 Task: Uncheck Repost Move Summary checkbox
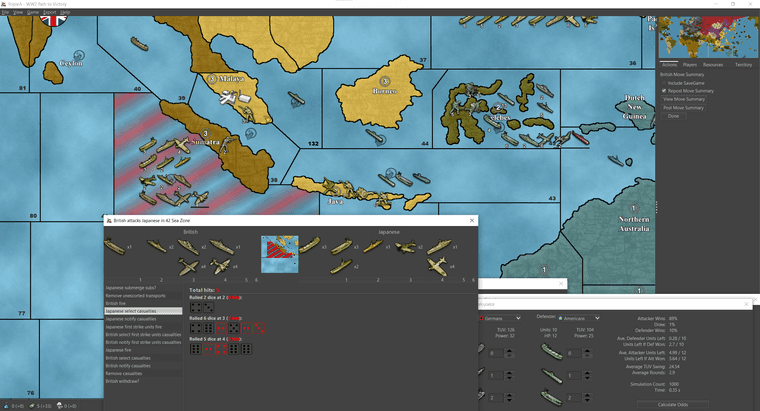coord(664,91)
